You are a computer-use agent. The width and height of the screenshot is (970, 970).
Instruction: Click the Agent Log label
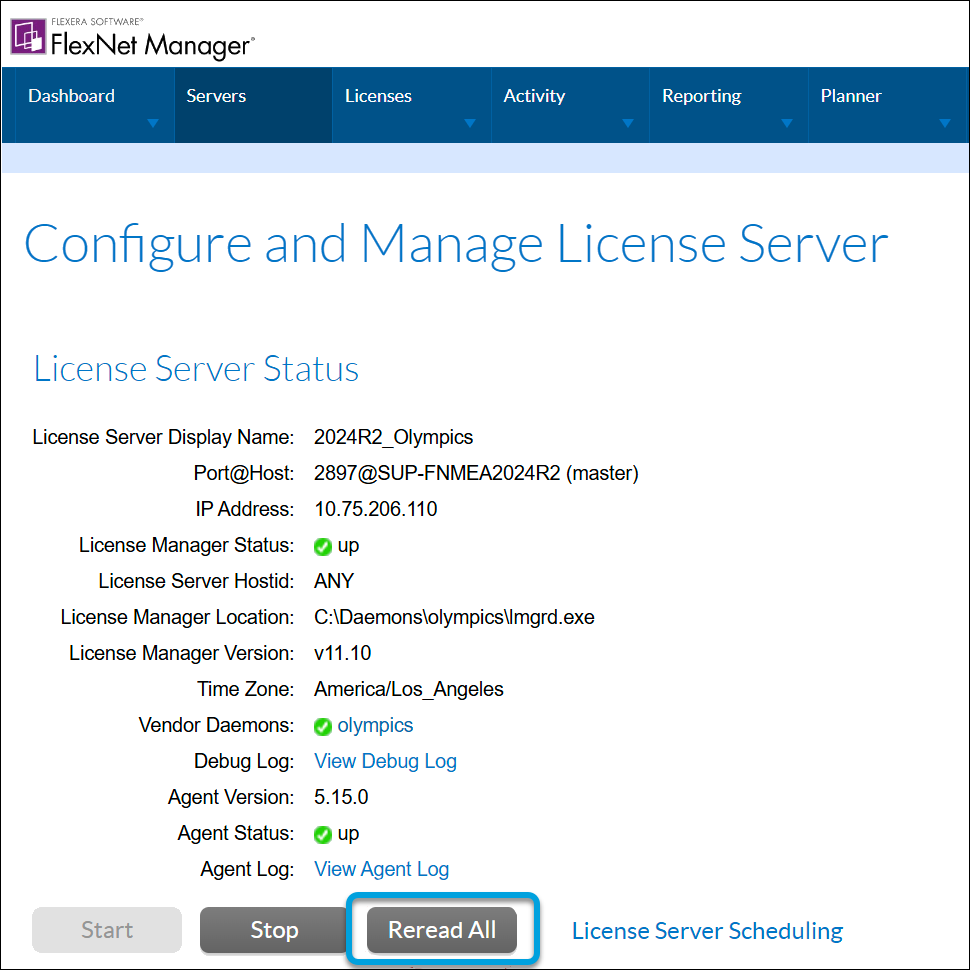pos(247,869)
